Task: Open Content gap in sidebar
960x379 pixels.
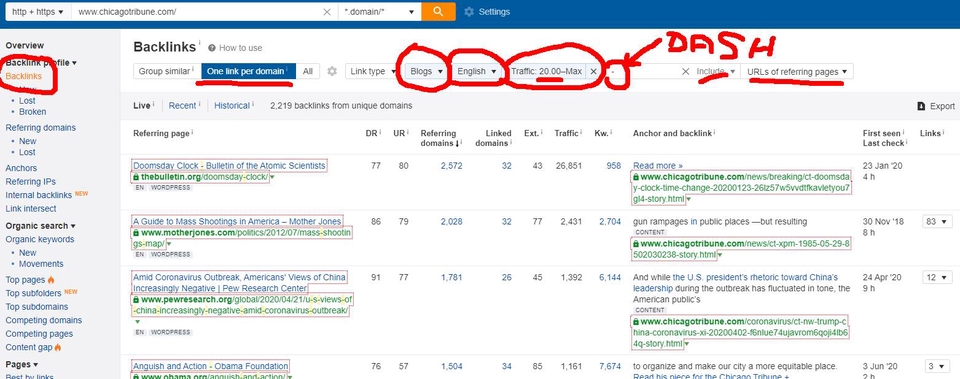Action: tap(29, 347)
